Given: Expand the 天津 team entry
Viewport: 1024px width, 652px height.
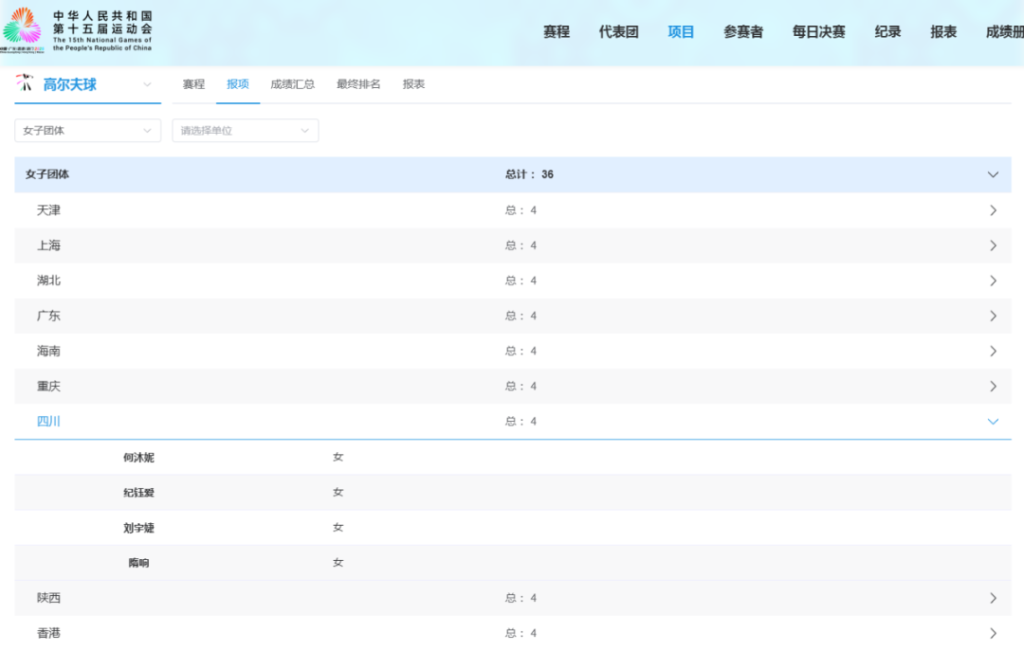Looking at the screenshot, I should tap(993, 210).
